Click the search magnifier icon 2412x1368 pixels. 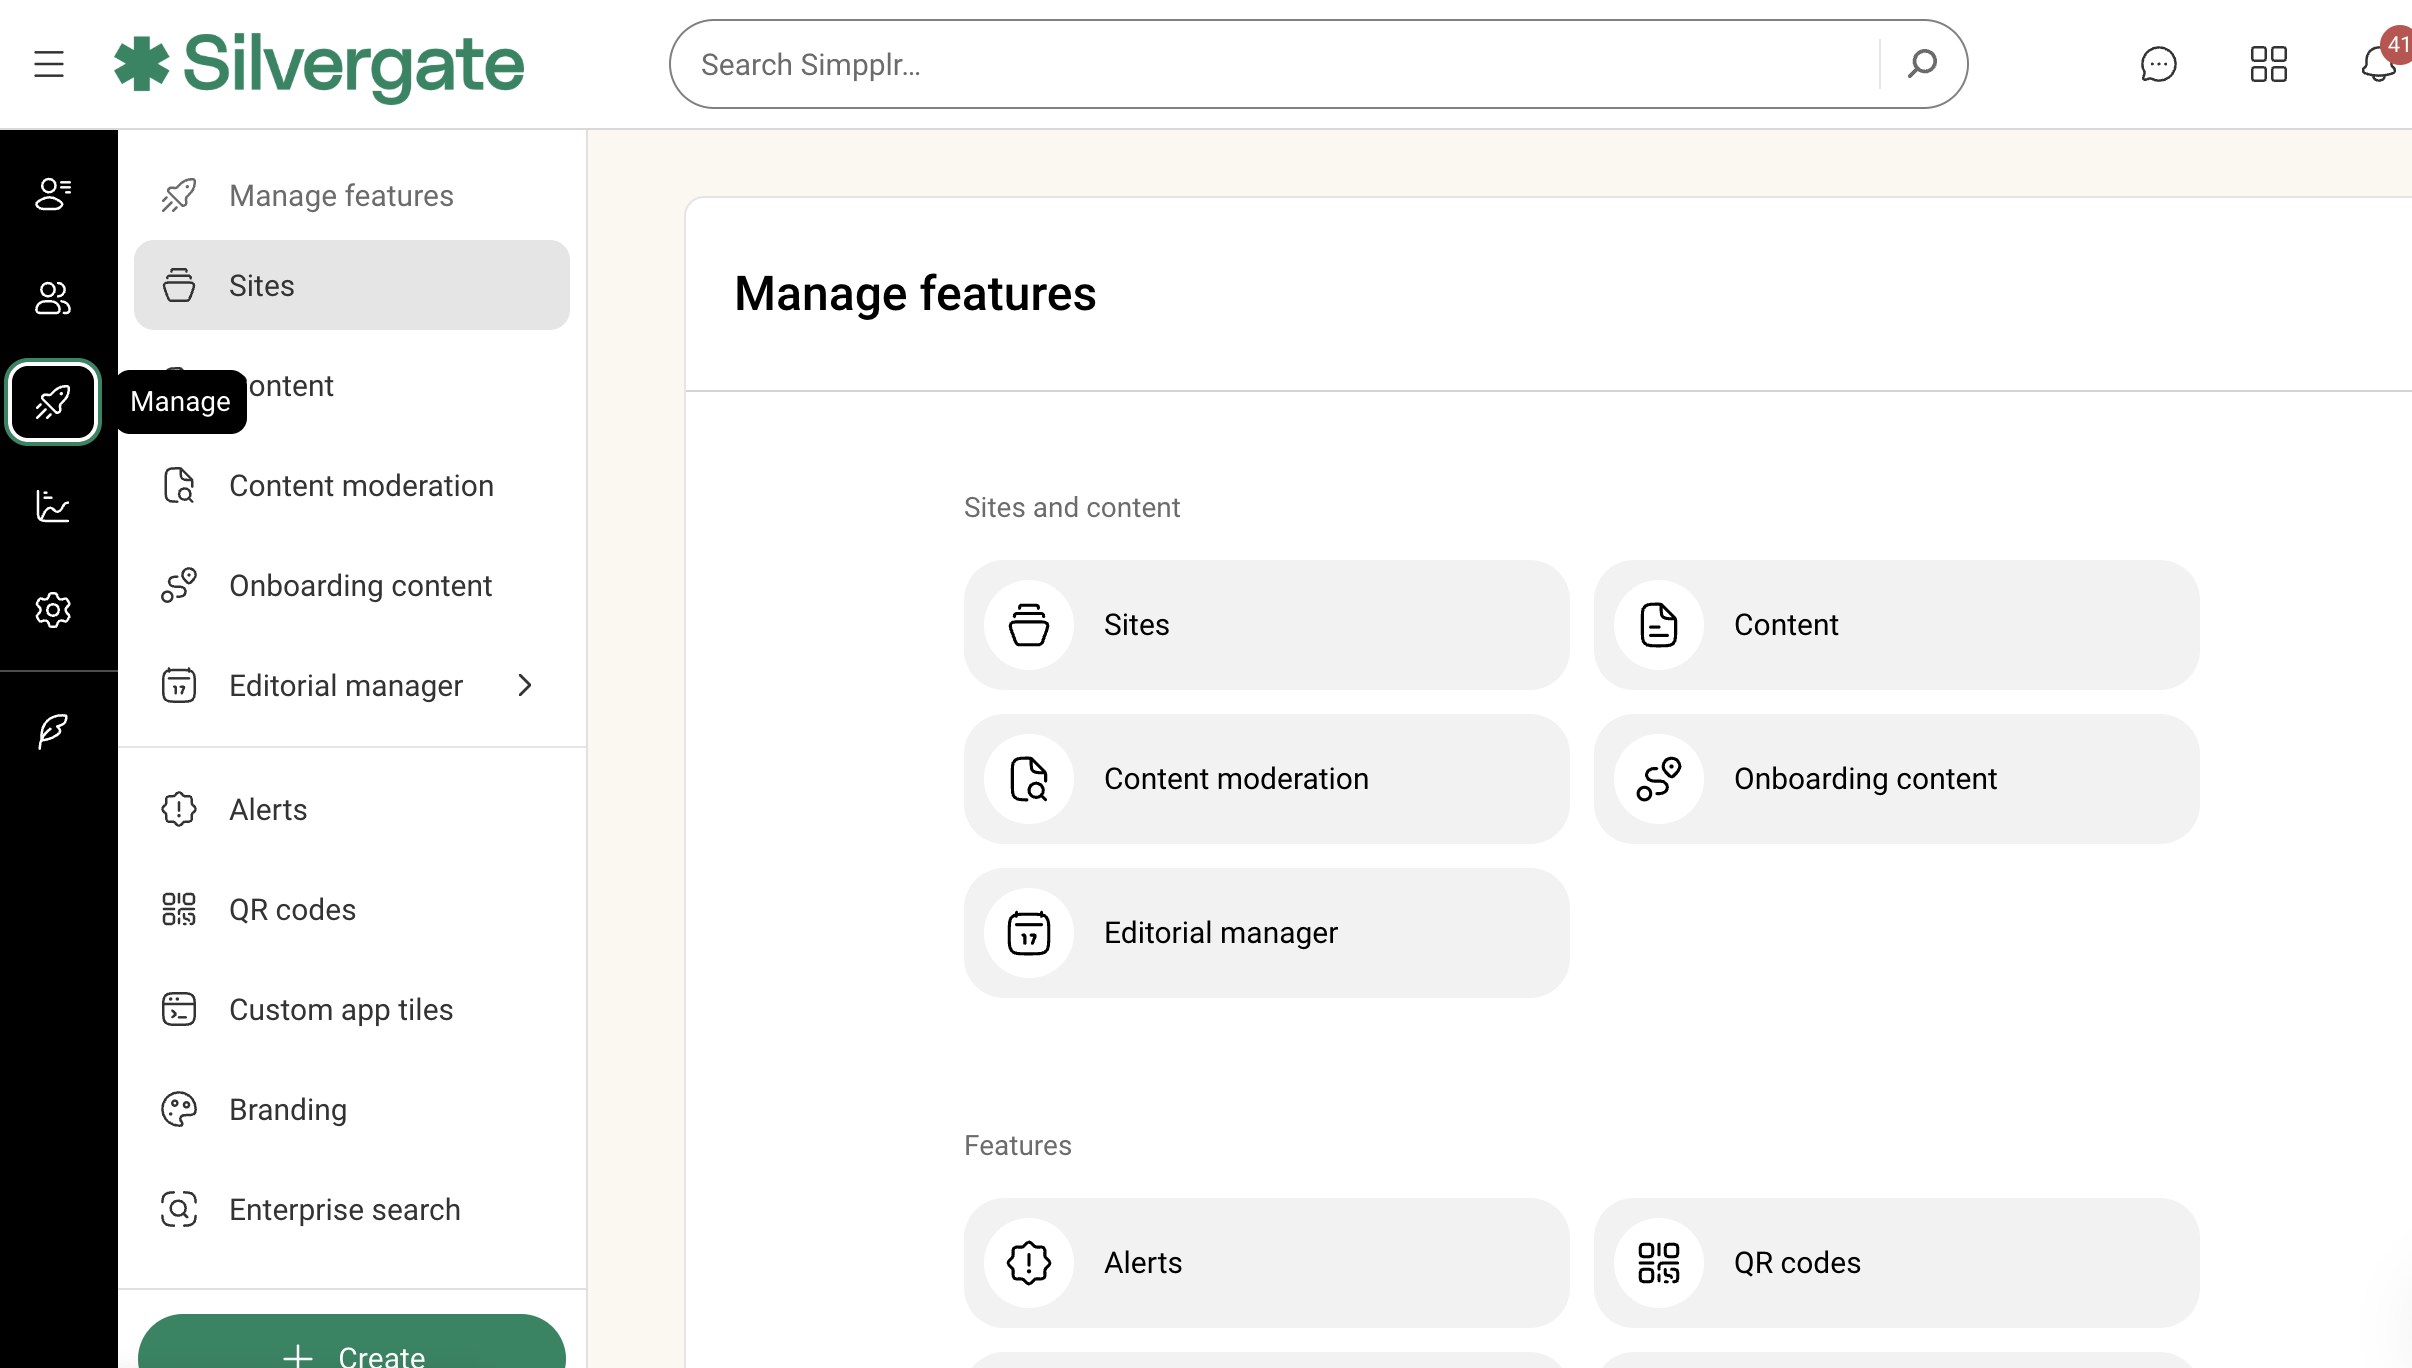[1922, 65]
